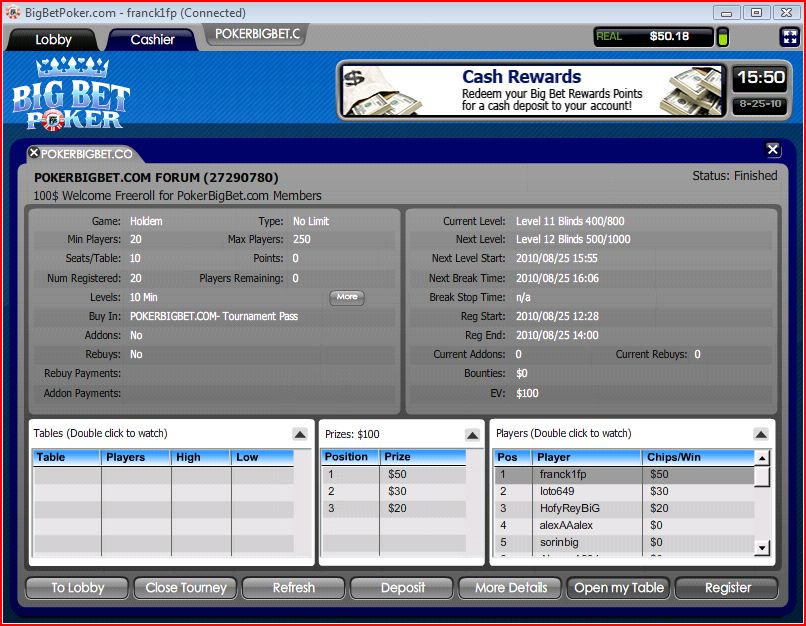806x626 pixels.
Task: Click the Chips/Win column header
Action: coord(698,457)
